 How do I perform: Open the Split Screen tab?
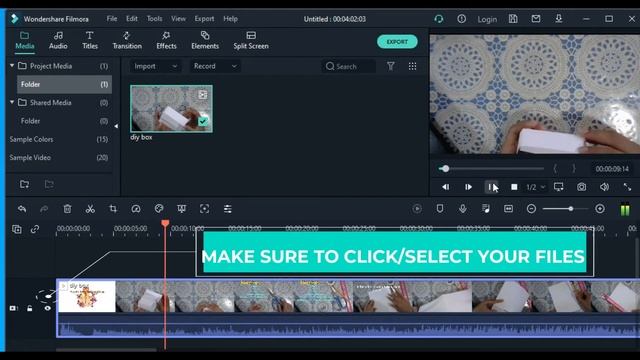pos(251,41)
